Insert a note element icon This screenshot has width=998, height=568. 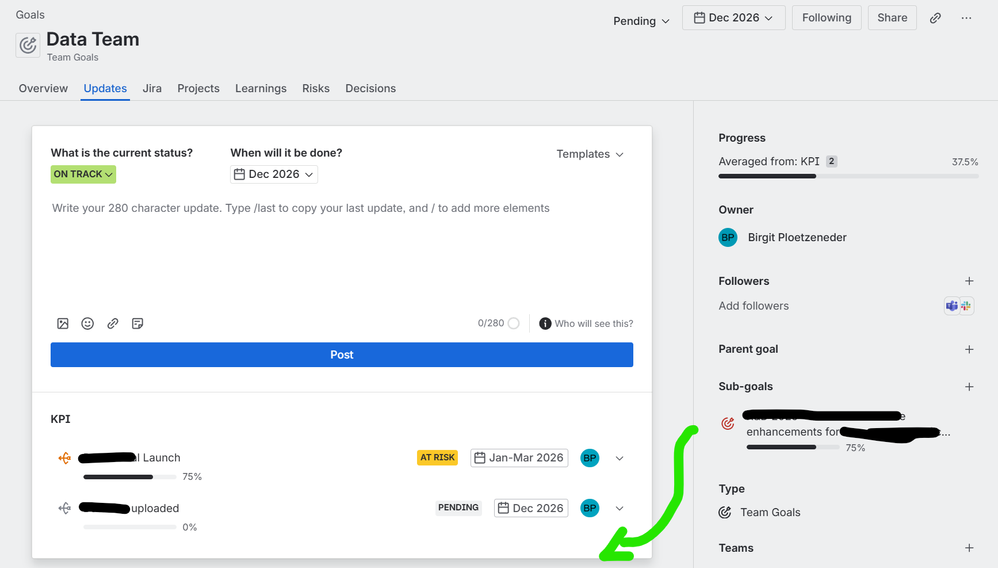tap(137, 323)
